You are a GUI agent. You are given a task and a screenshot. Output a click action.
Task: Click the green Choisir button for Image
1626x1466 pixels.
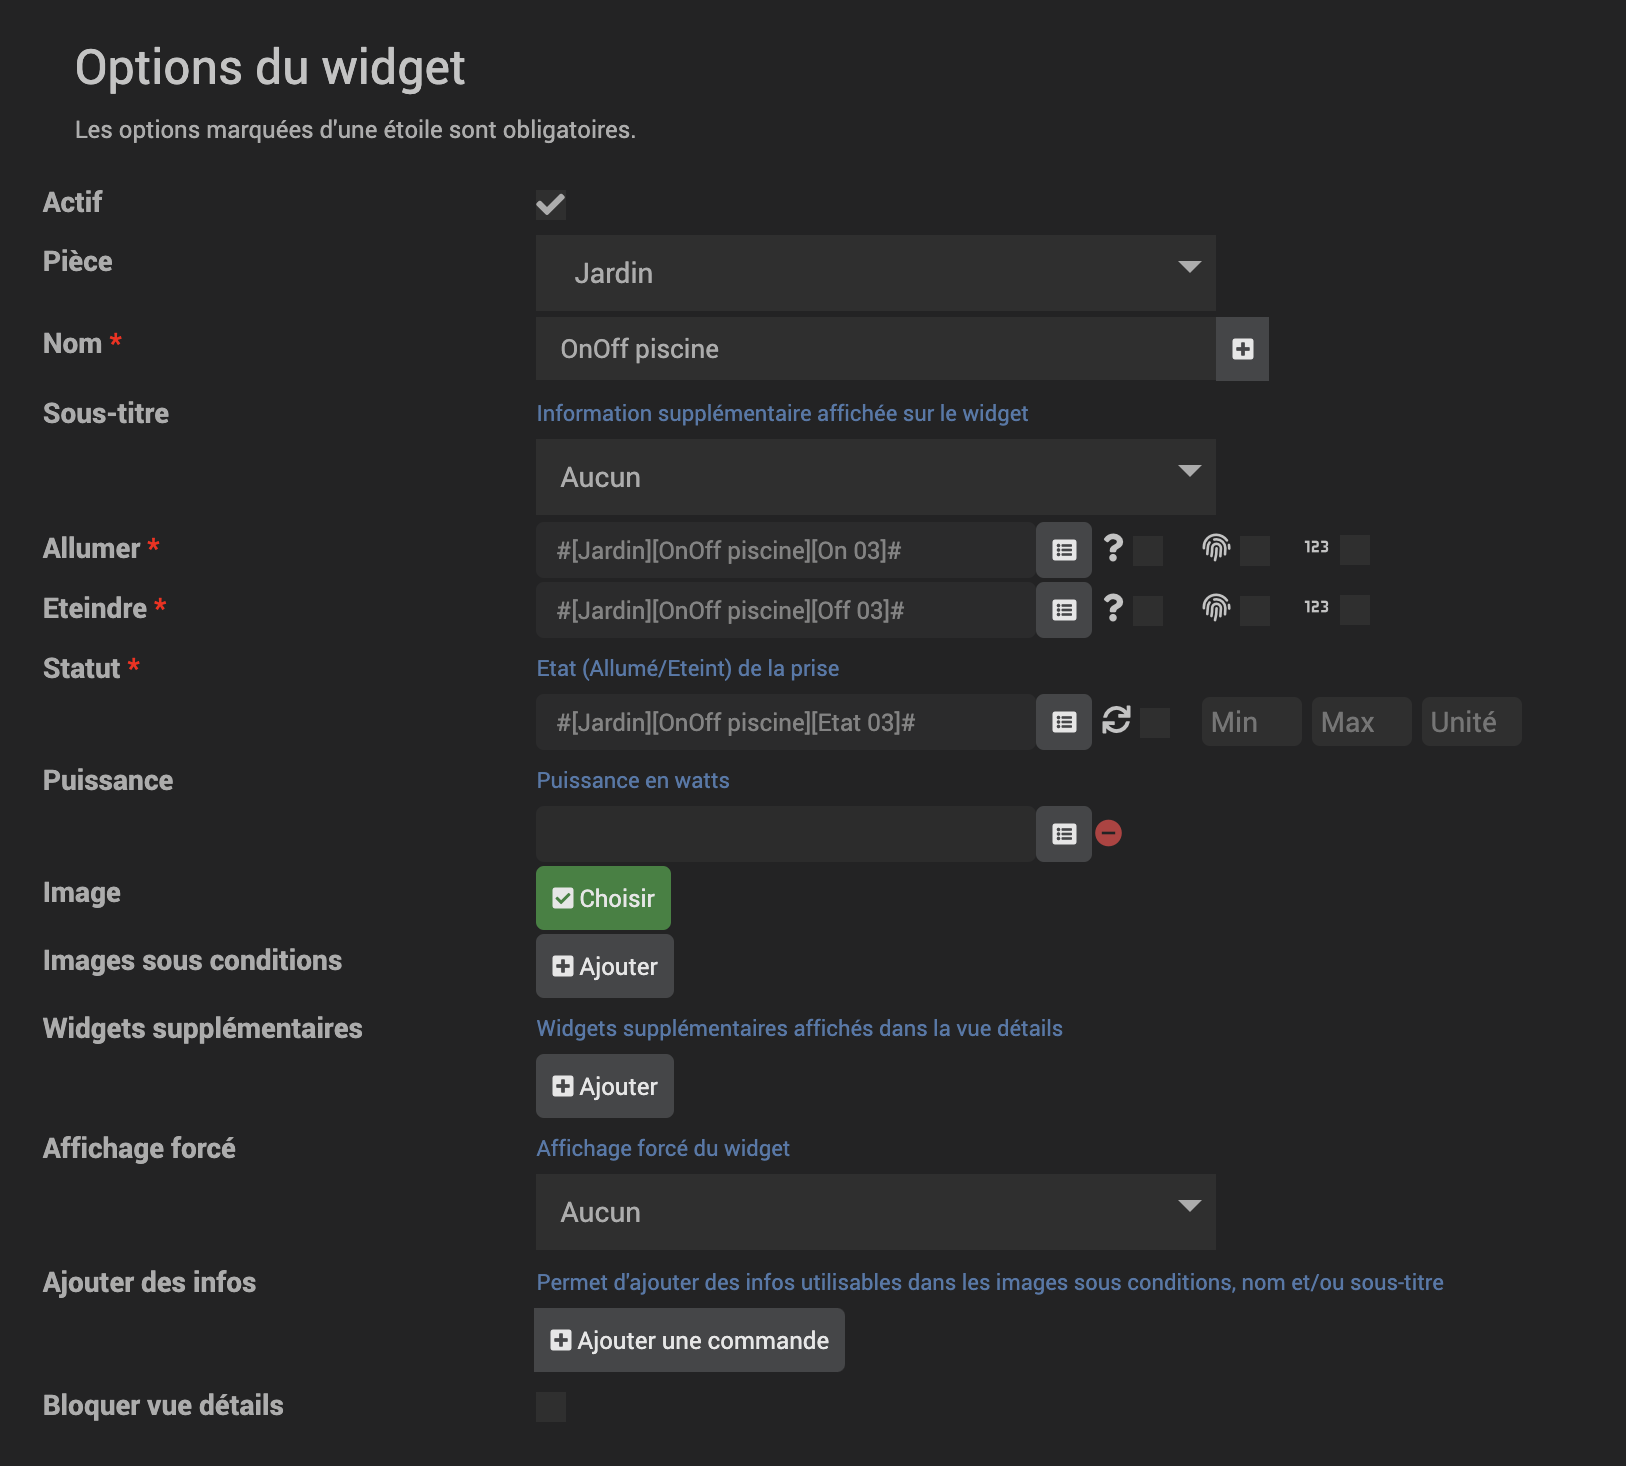602,897
